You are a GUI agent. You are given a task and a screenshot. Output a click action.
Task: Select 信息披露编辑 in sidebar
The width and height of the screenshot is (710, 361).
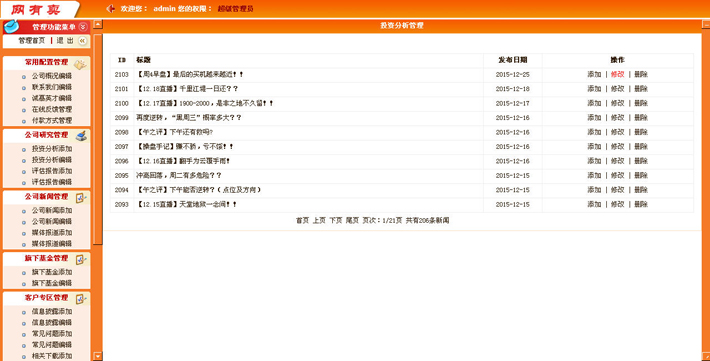[52, 322]
